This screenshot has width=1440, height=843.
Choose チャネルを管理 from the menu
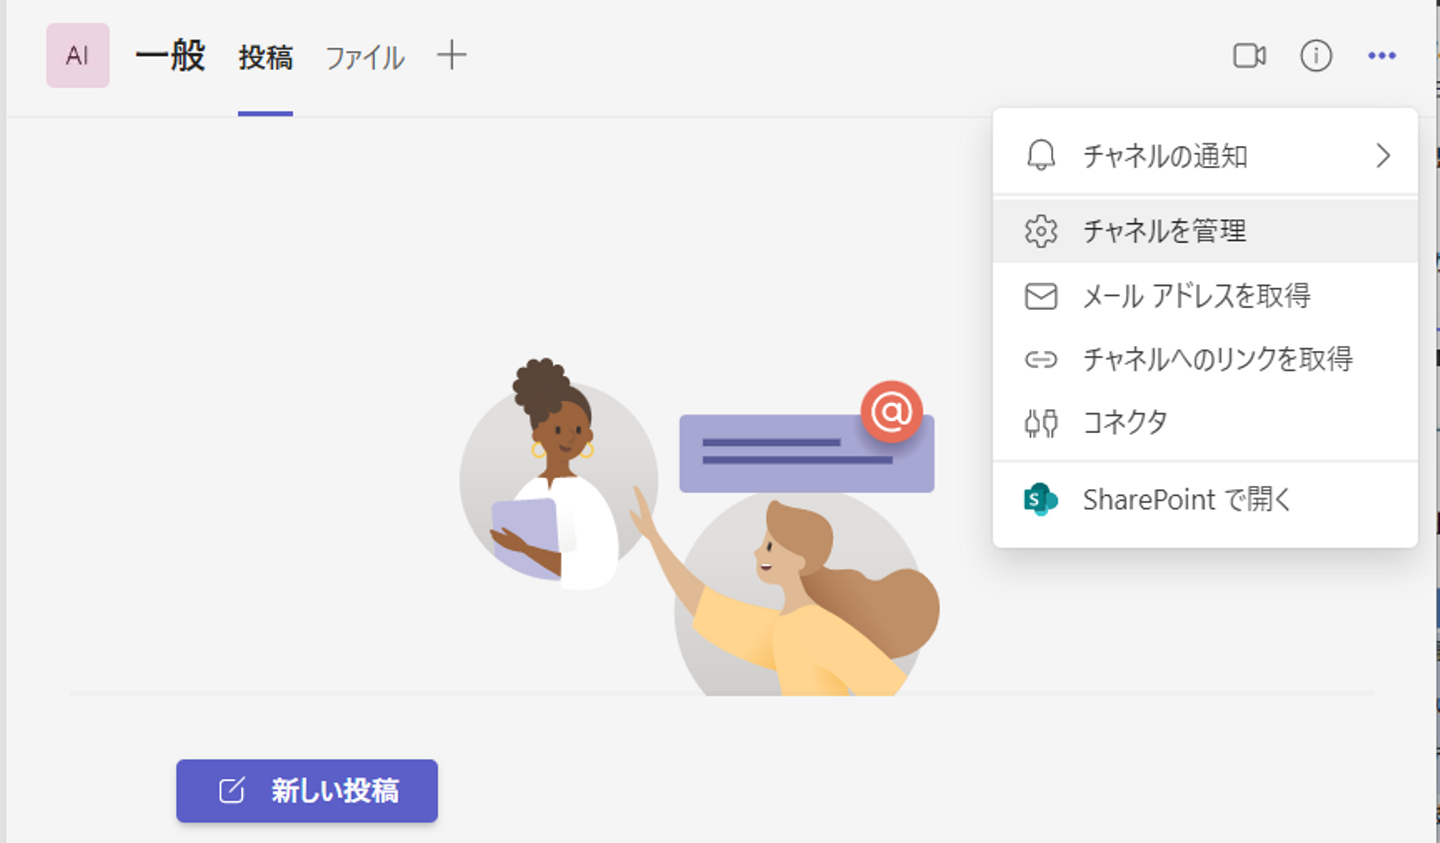[1205, 231]
